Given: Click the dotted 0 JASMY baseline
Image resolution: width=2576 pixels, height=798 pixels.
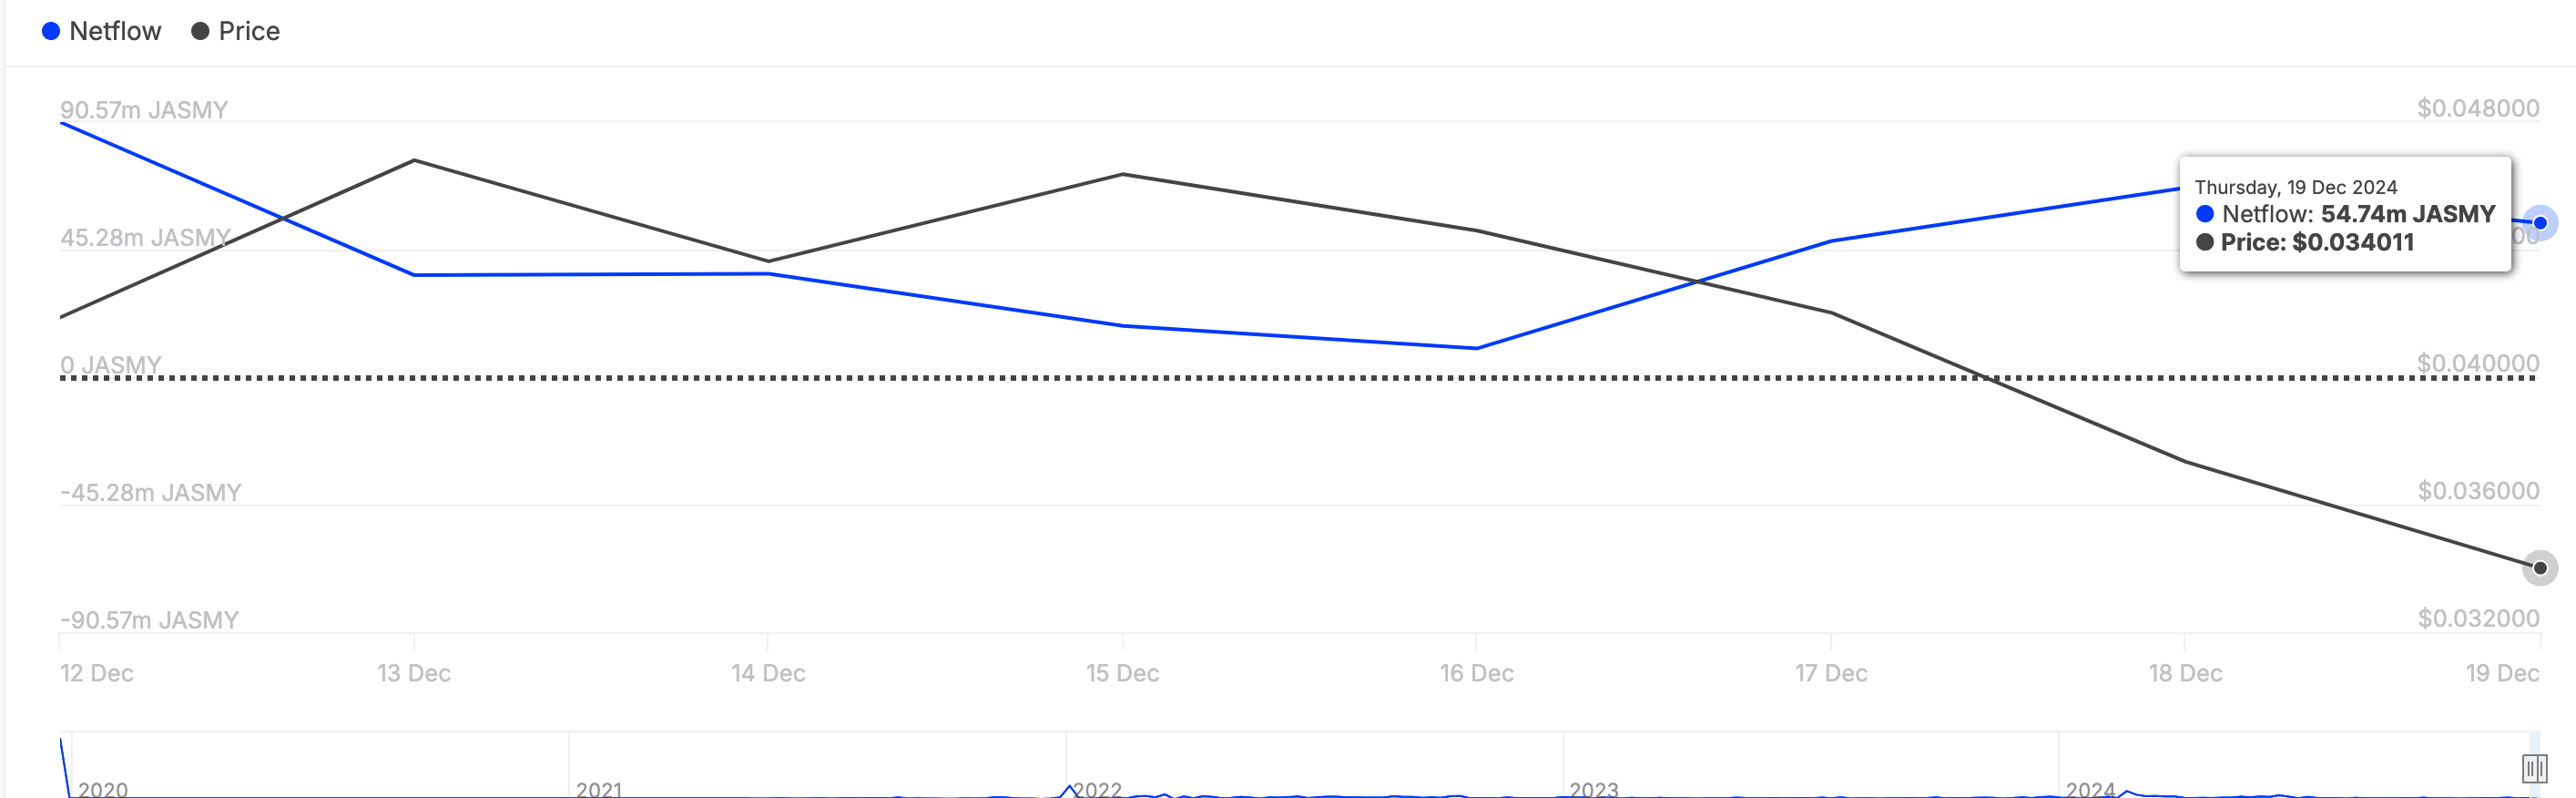Looking at the screenshot, I should pos(1298,378).
